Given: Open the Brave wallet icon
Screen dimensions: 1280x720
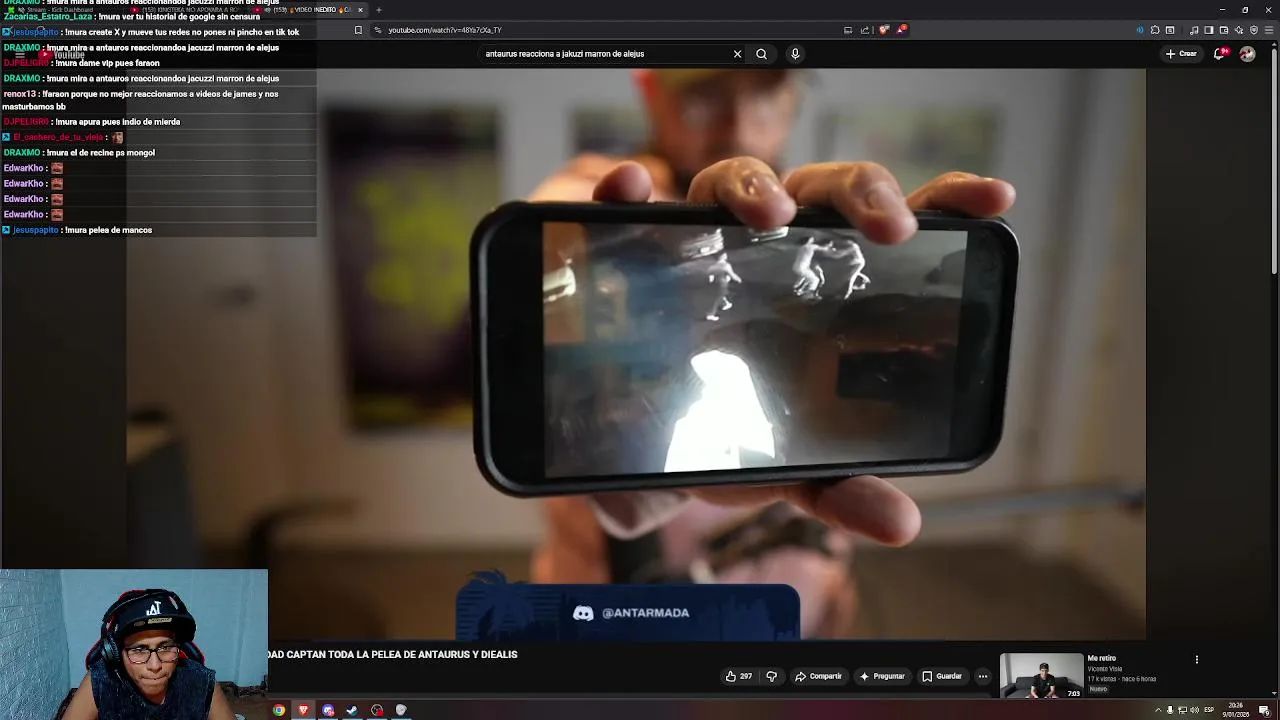Looking at the screenshot, I should 1223,30.
